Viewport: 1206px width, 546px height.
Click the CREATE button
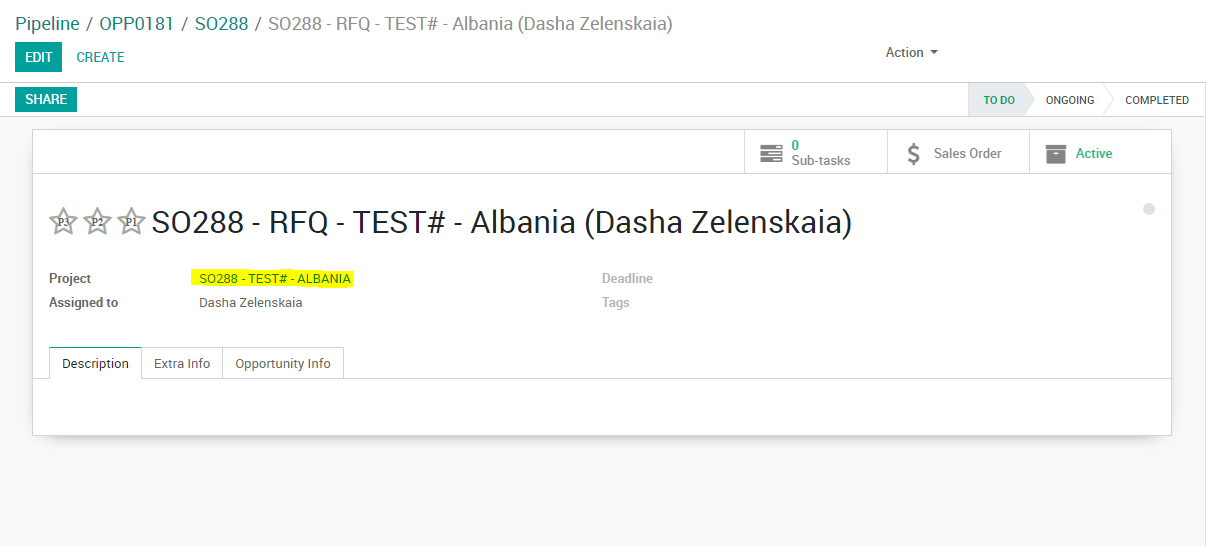[x=101, y=57]
